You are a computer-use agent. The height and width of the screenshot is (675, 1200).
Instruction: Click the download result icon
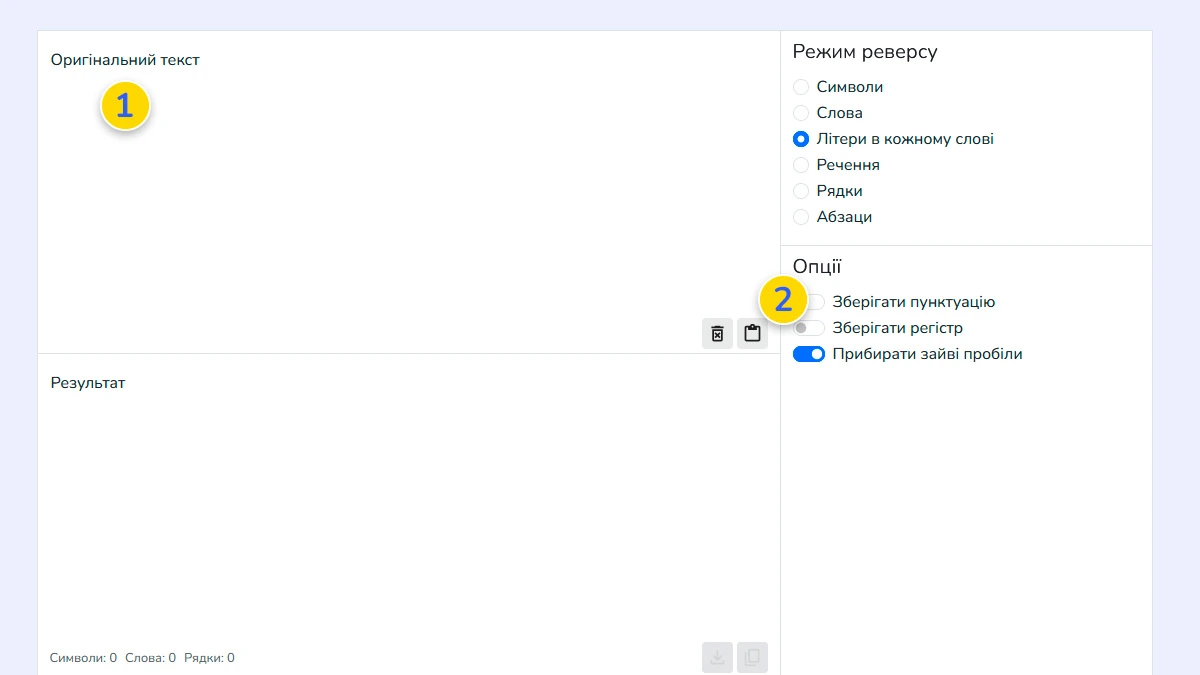click(717, 657)
